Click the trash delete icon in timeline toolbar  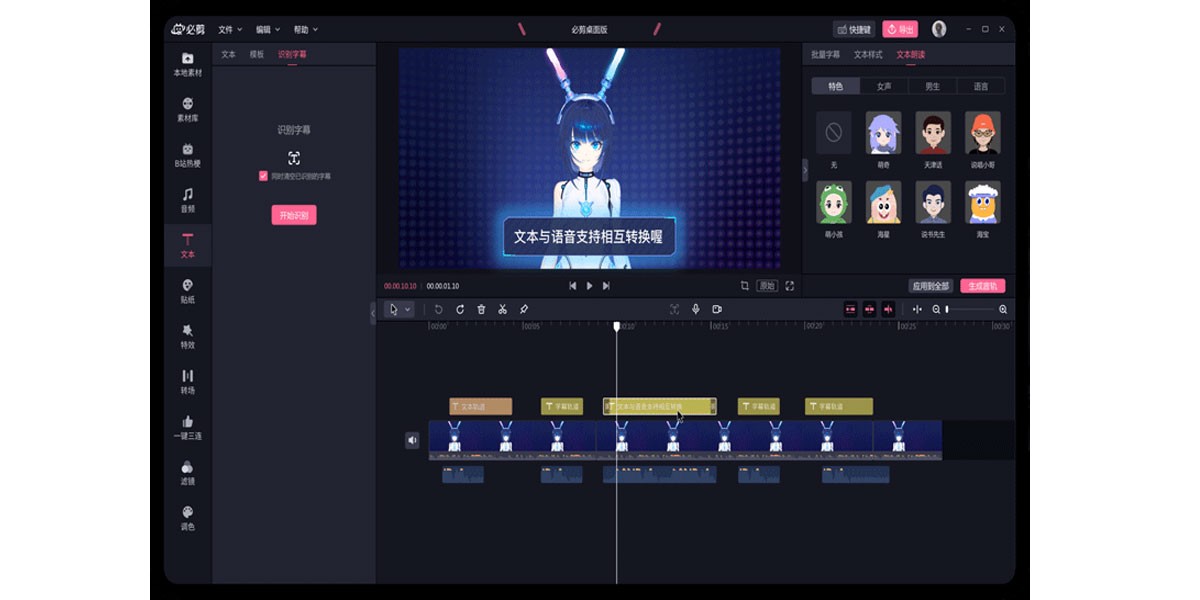pos(481,310)
